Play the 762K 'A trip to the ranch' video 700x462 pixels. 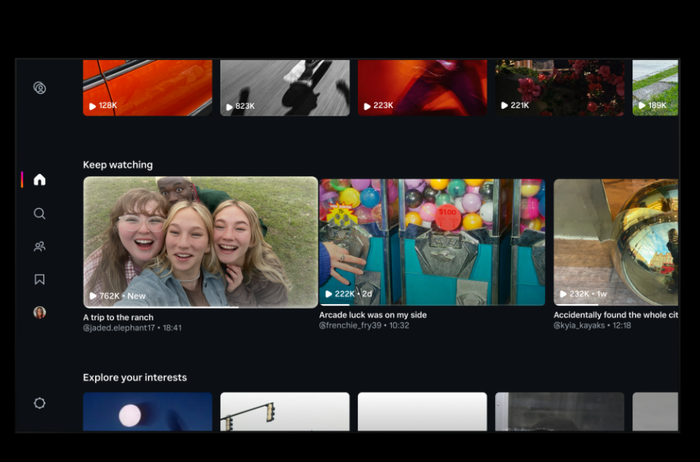[x=200, y=242]
